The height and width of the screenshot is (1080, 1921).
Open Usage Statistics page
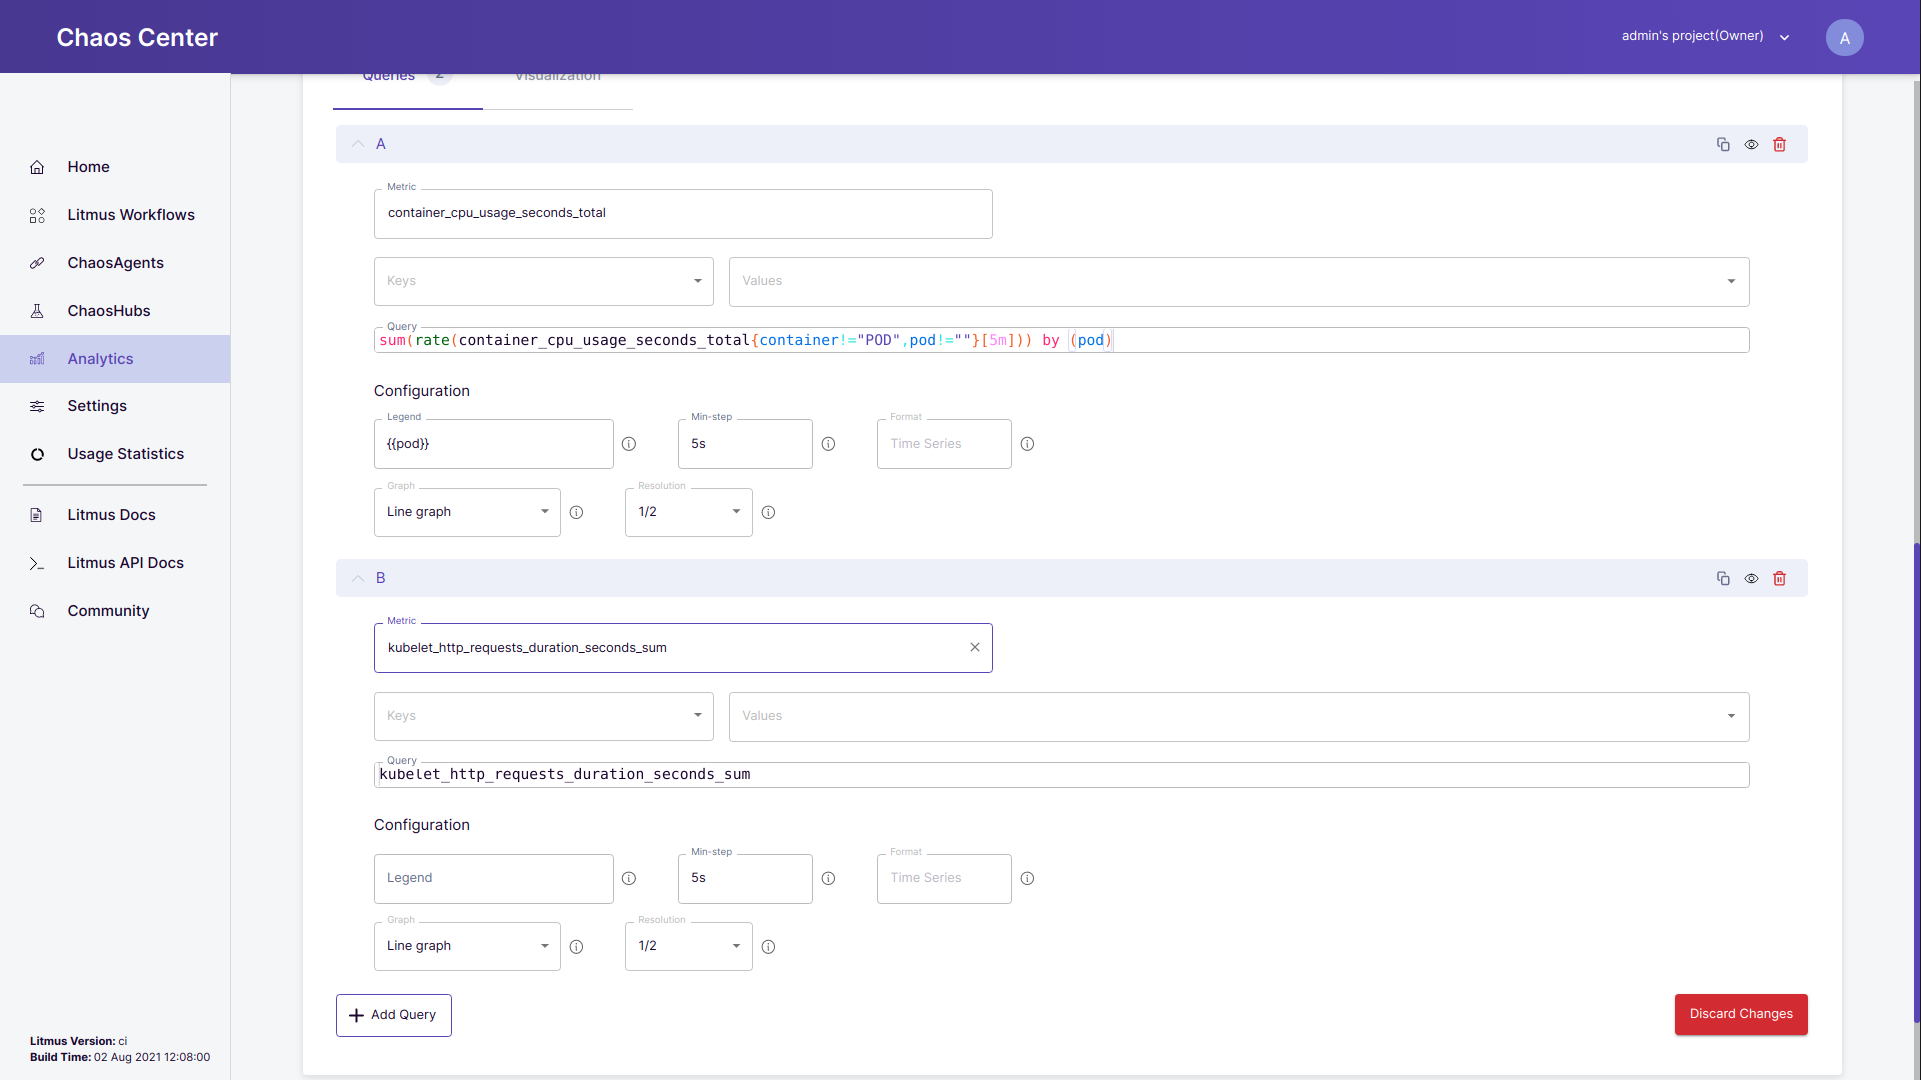[126, 454]
